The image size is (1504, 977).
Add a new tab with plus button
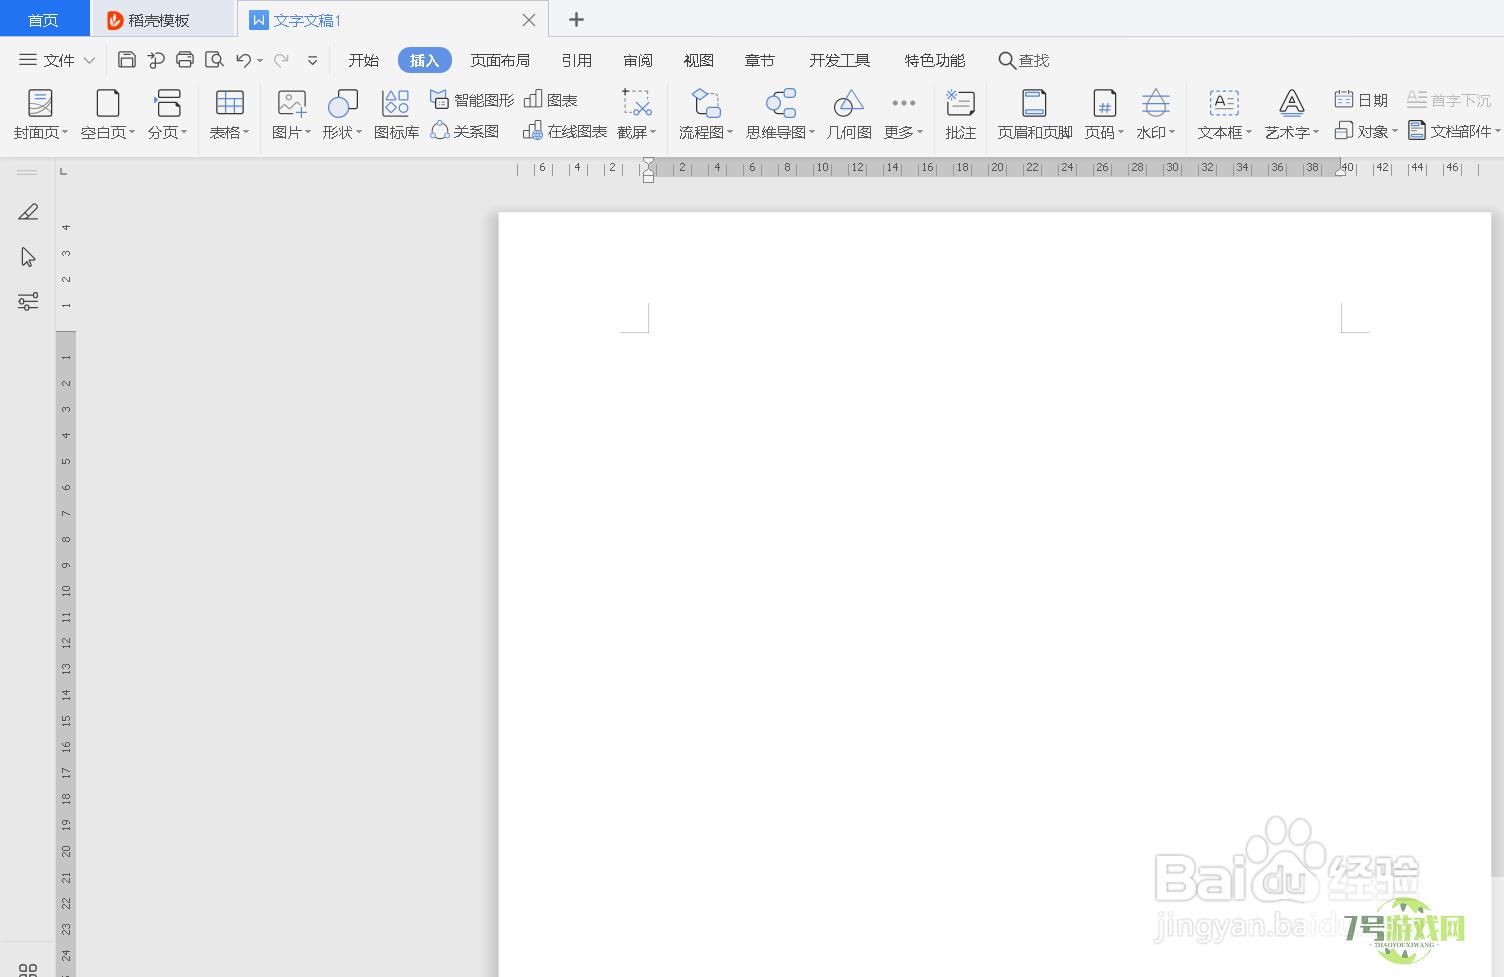point(576,20)
